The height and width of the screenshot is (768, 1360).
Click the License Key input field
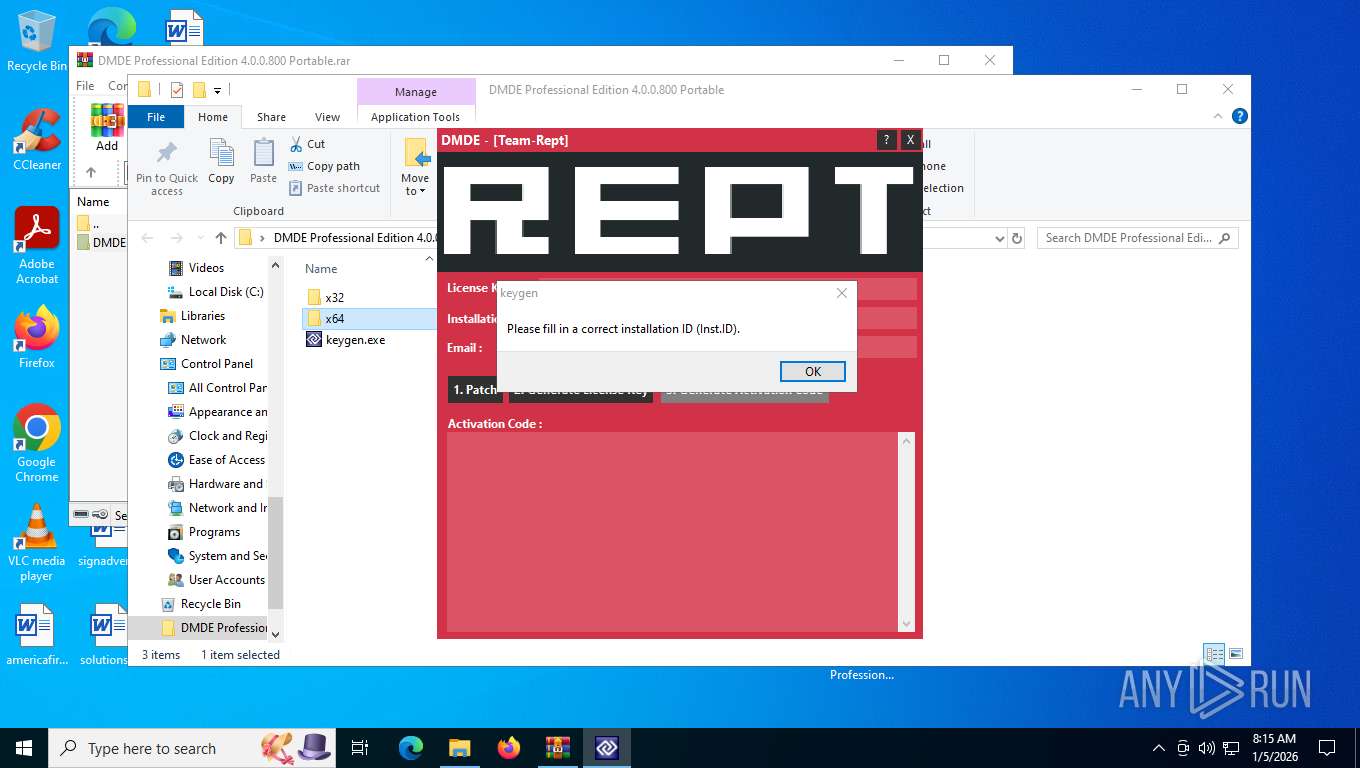(727, 288)
